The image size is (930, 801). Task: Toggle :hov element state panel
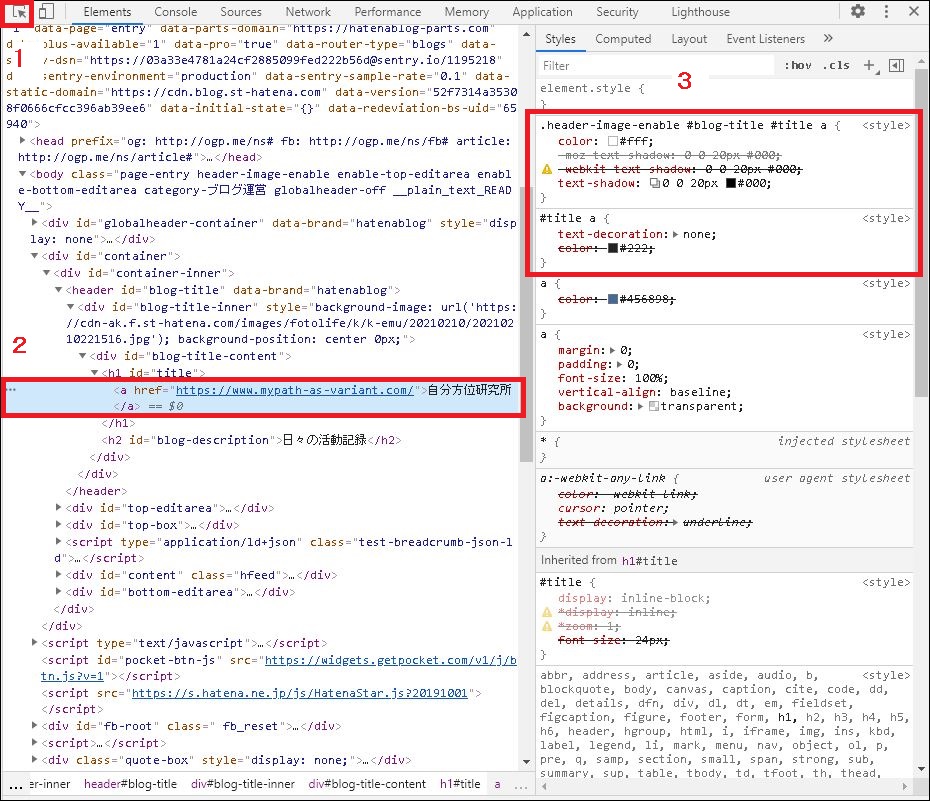tap(798, 65)
